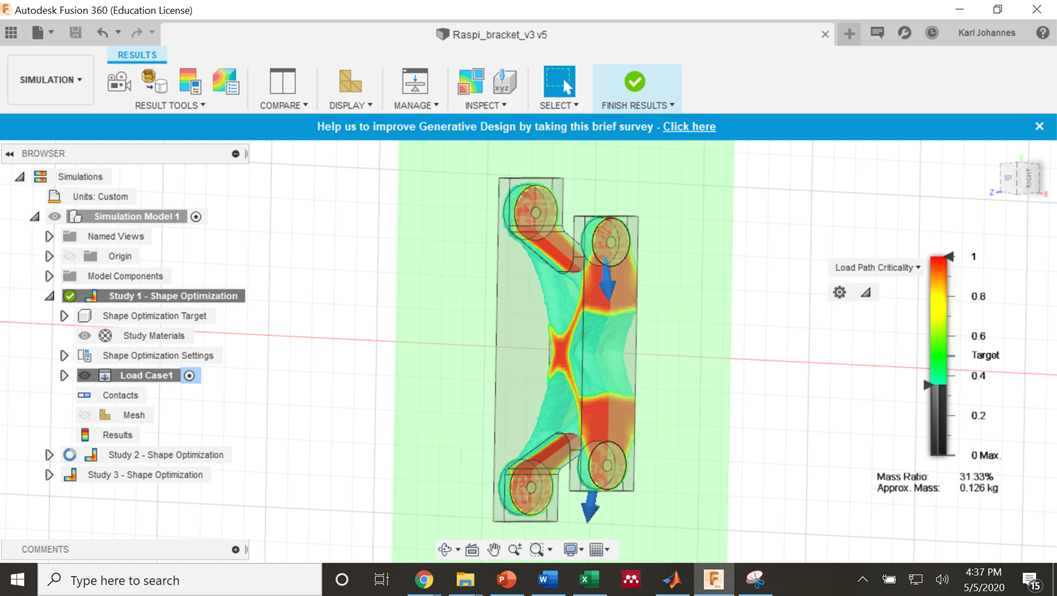Screen dimensions: 1057x596
Task: Toggle visibility of Load Case1
Action: [84, 375]
